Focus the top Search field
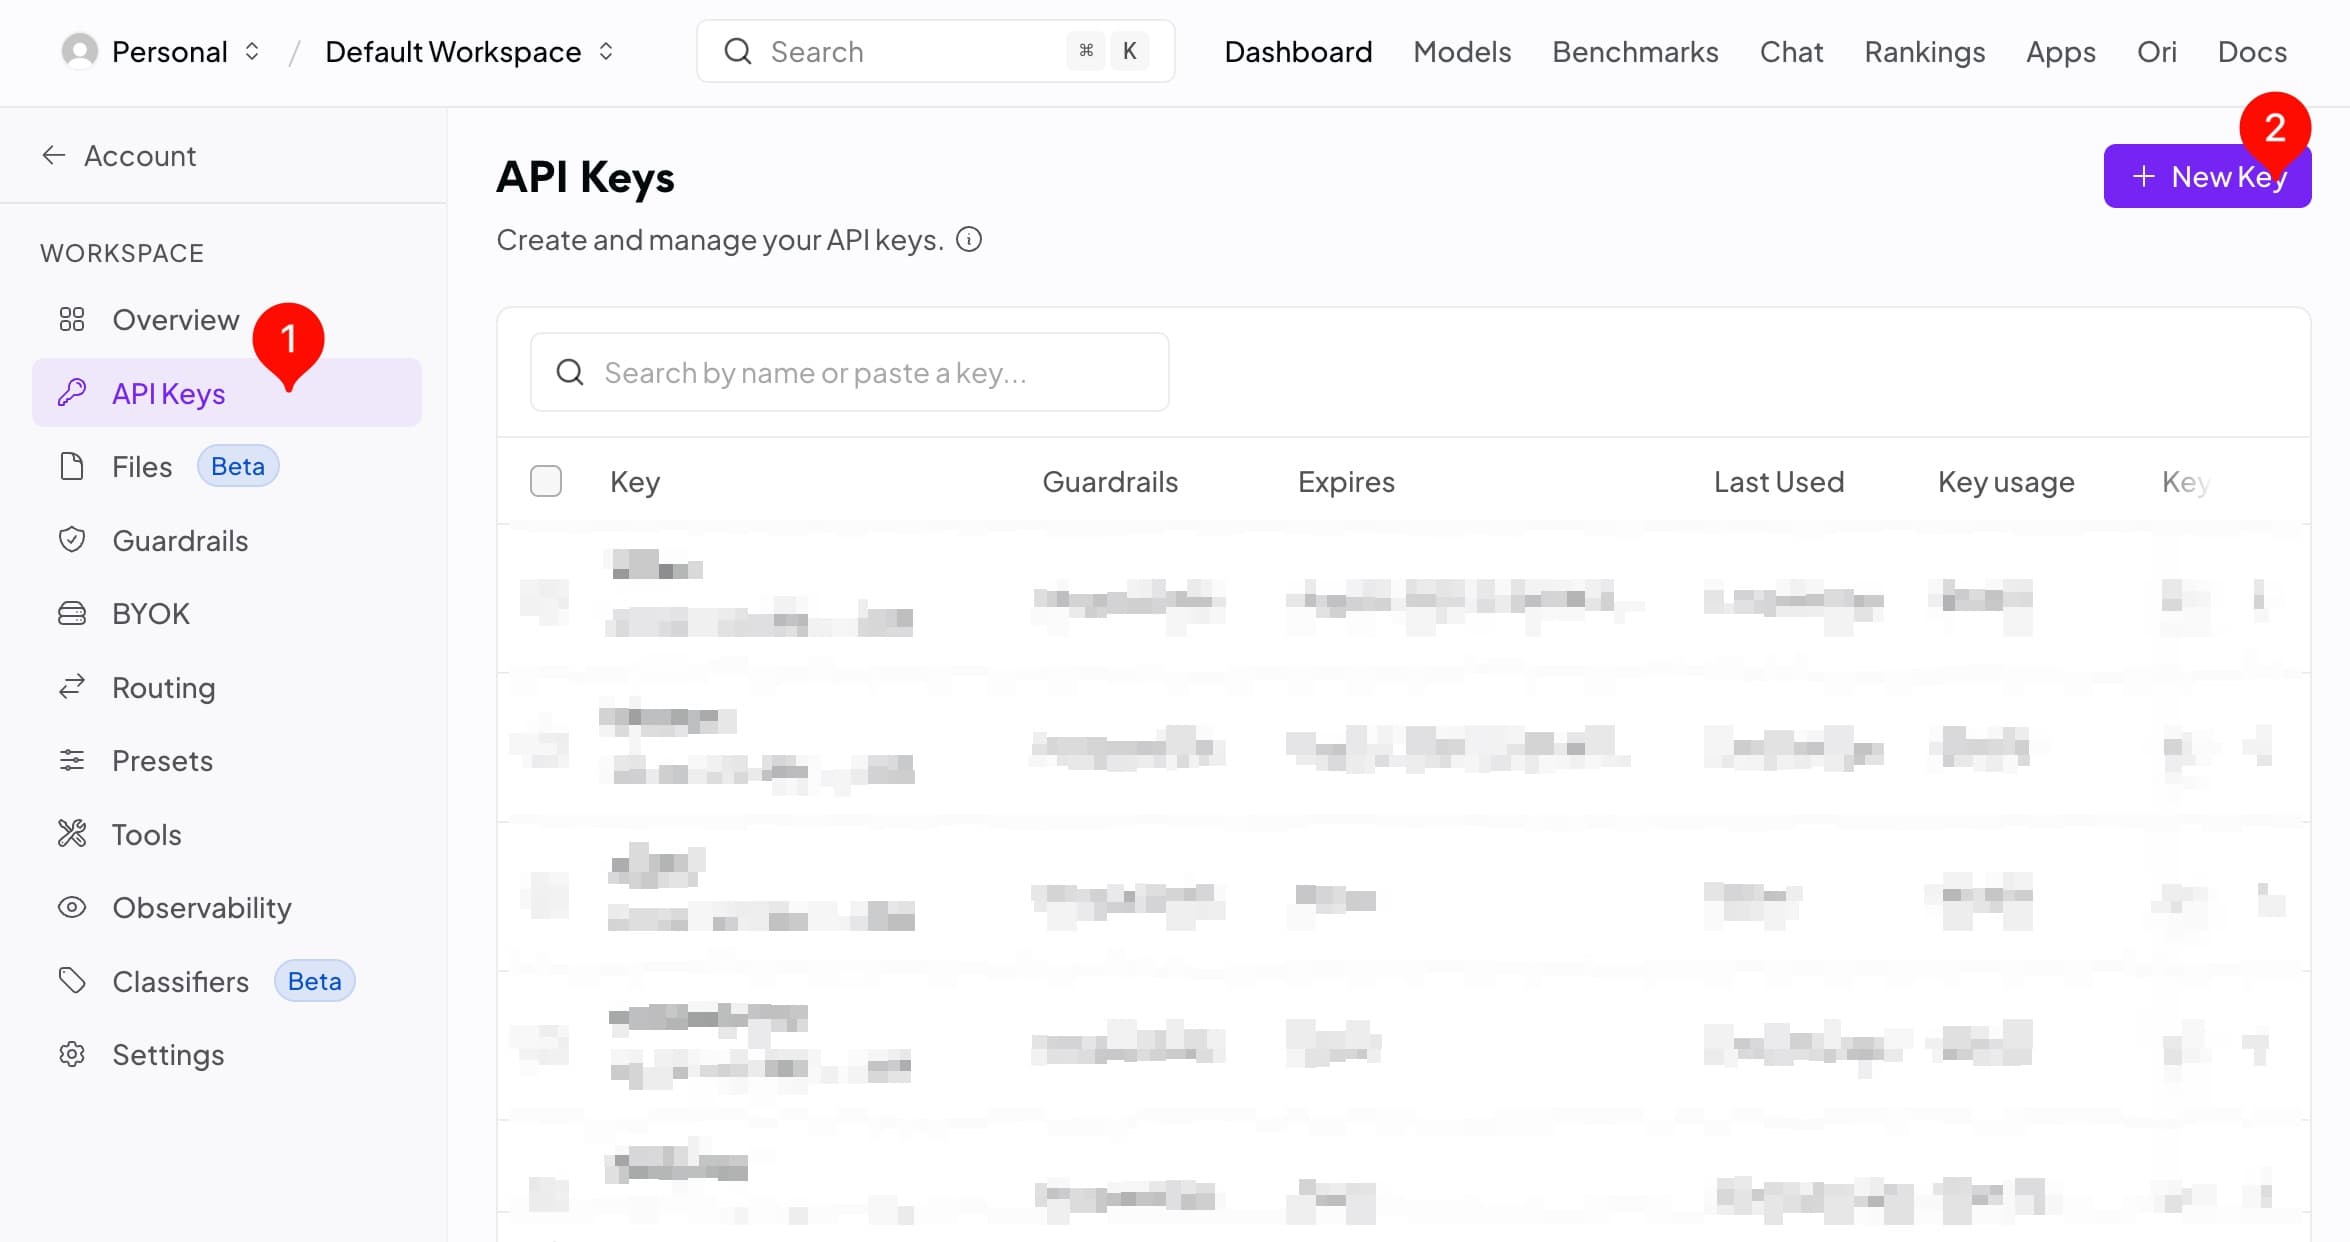Image resolution: width=2350 pixels, height=1242 pixels. 935,51
